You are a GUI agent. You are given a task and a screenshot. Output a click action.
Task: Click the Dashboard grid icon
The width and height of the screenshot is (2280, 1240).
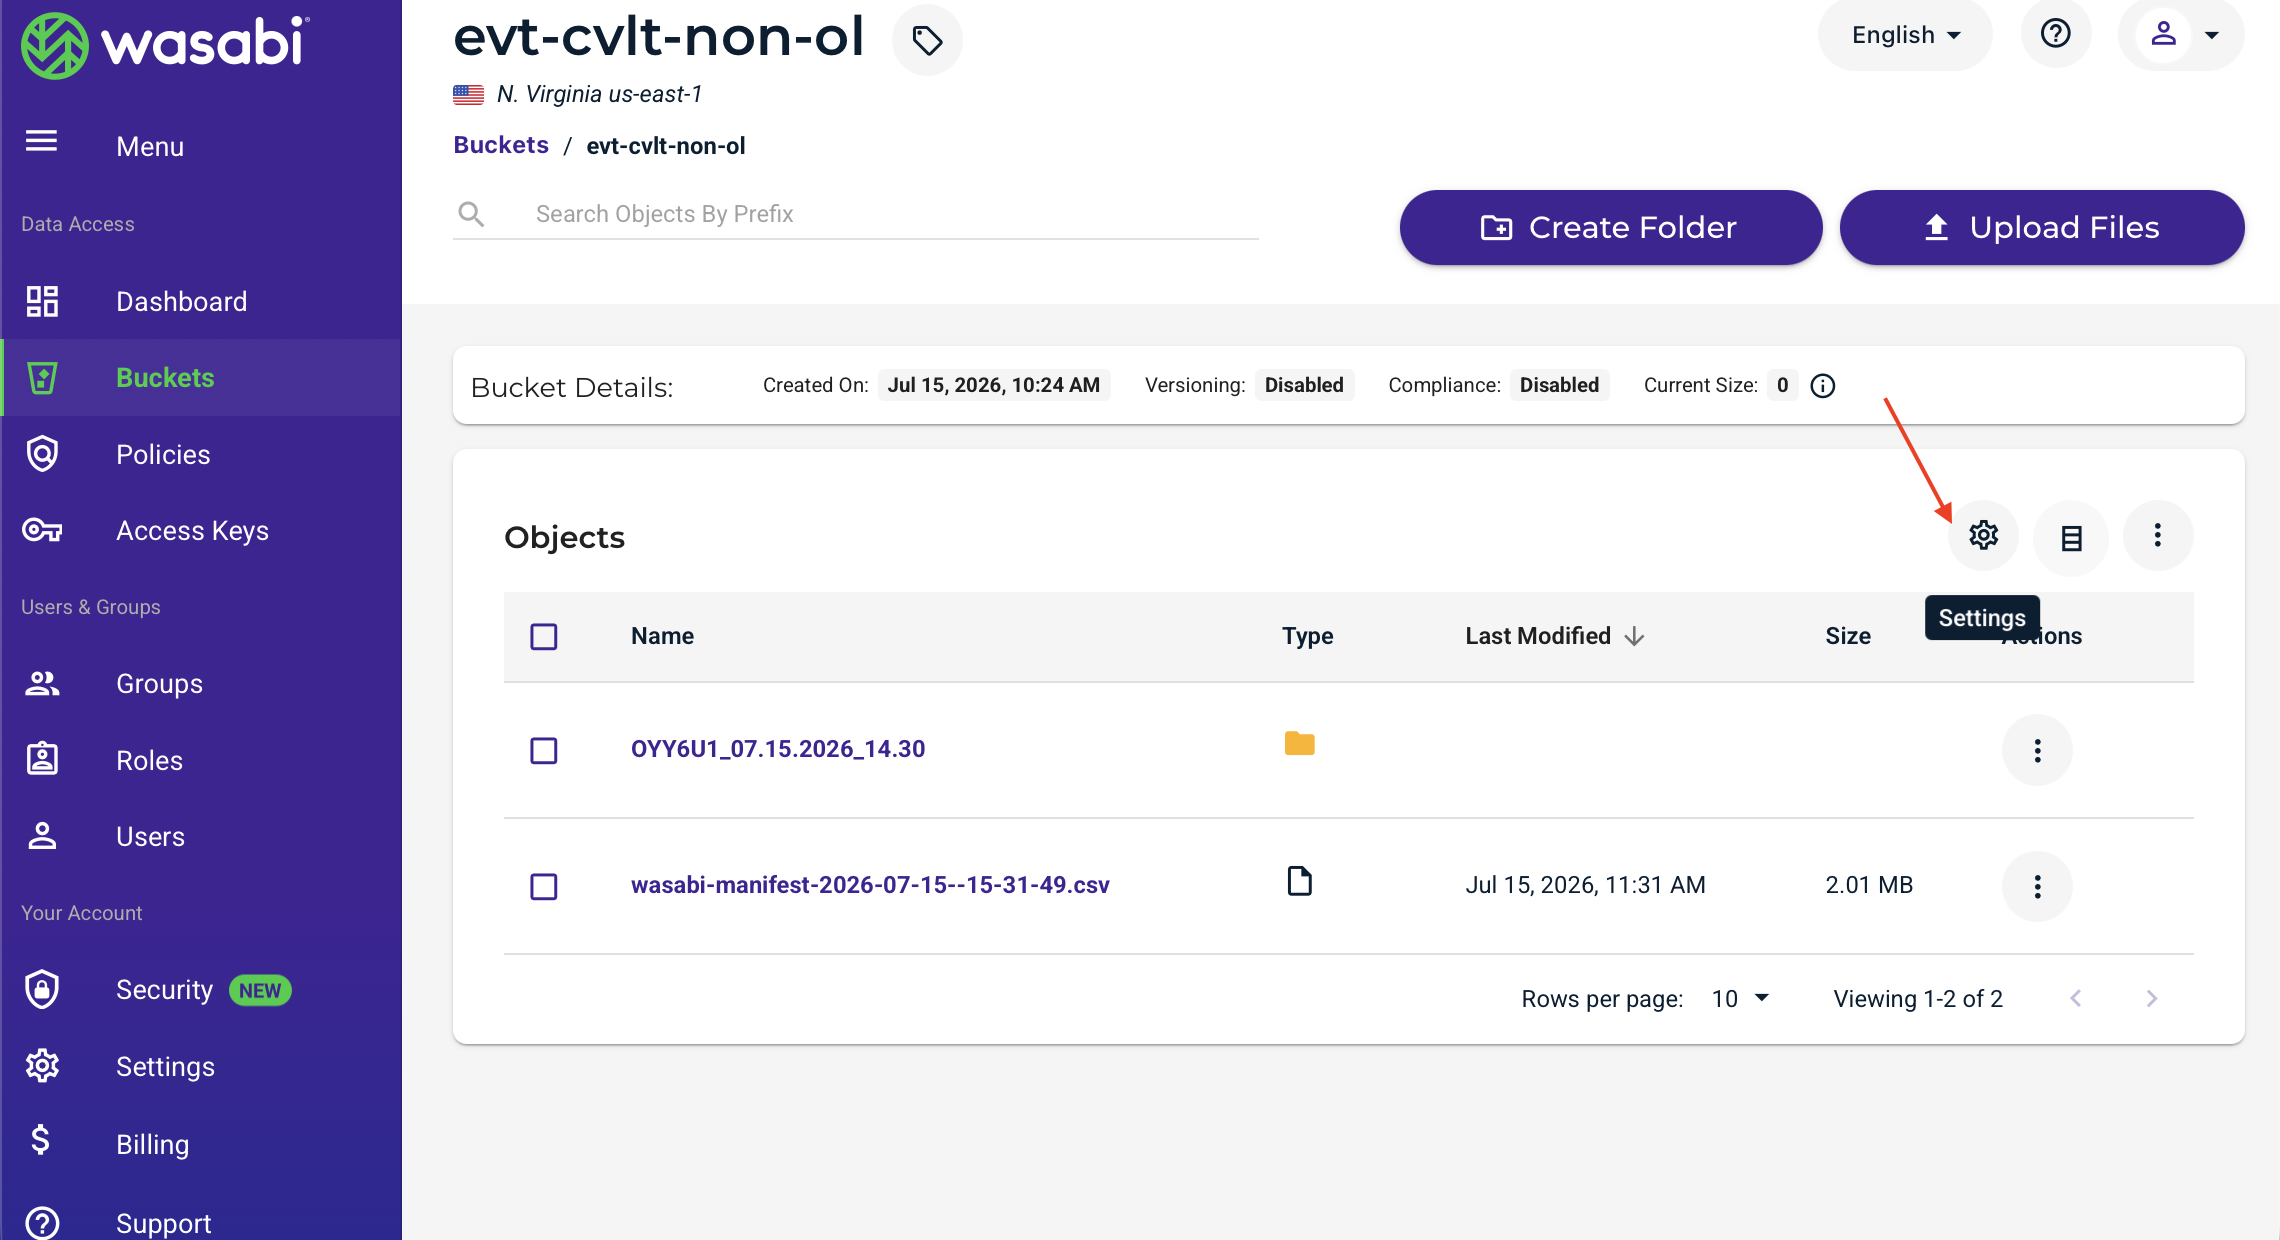tap(42, 301)
